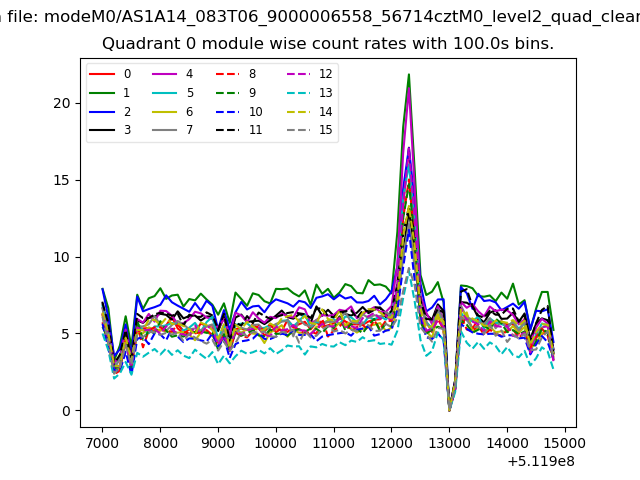The width and height of the screenshot is (640, 480).
Task: Click the y-axis tick label 20
Action: 63,103
